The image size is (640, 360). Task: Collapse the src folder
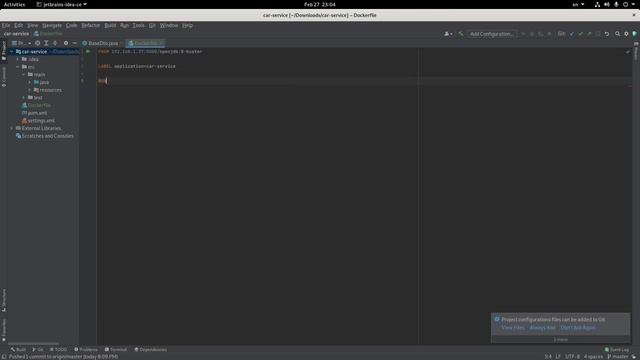[18, 67]
